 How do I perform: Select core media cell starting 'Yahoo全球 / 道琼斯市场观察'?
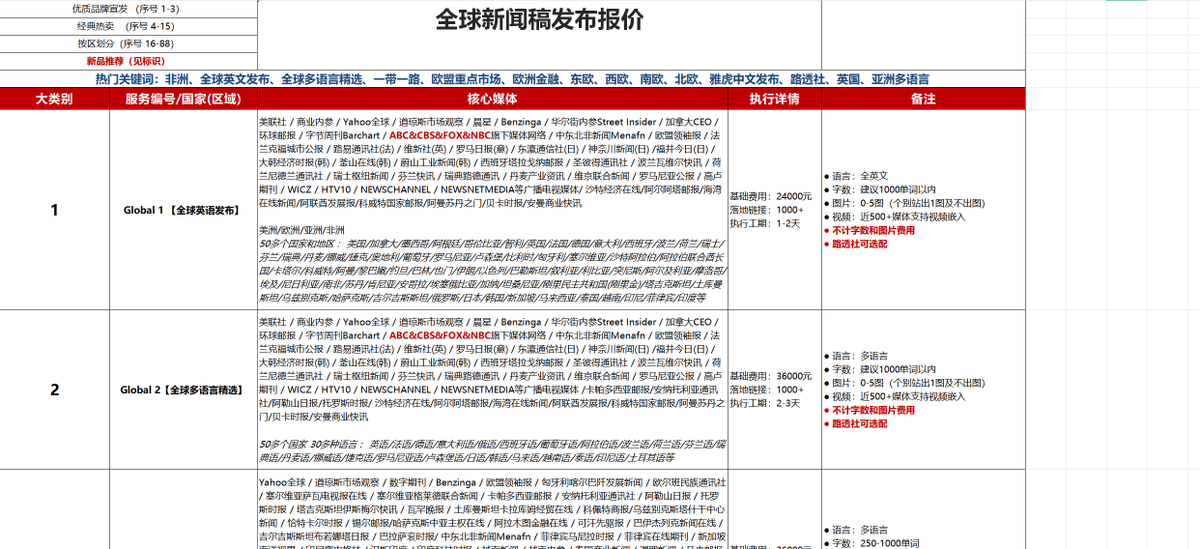(x=492, y=509)
